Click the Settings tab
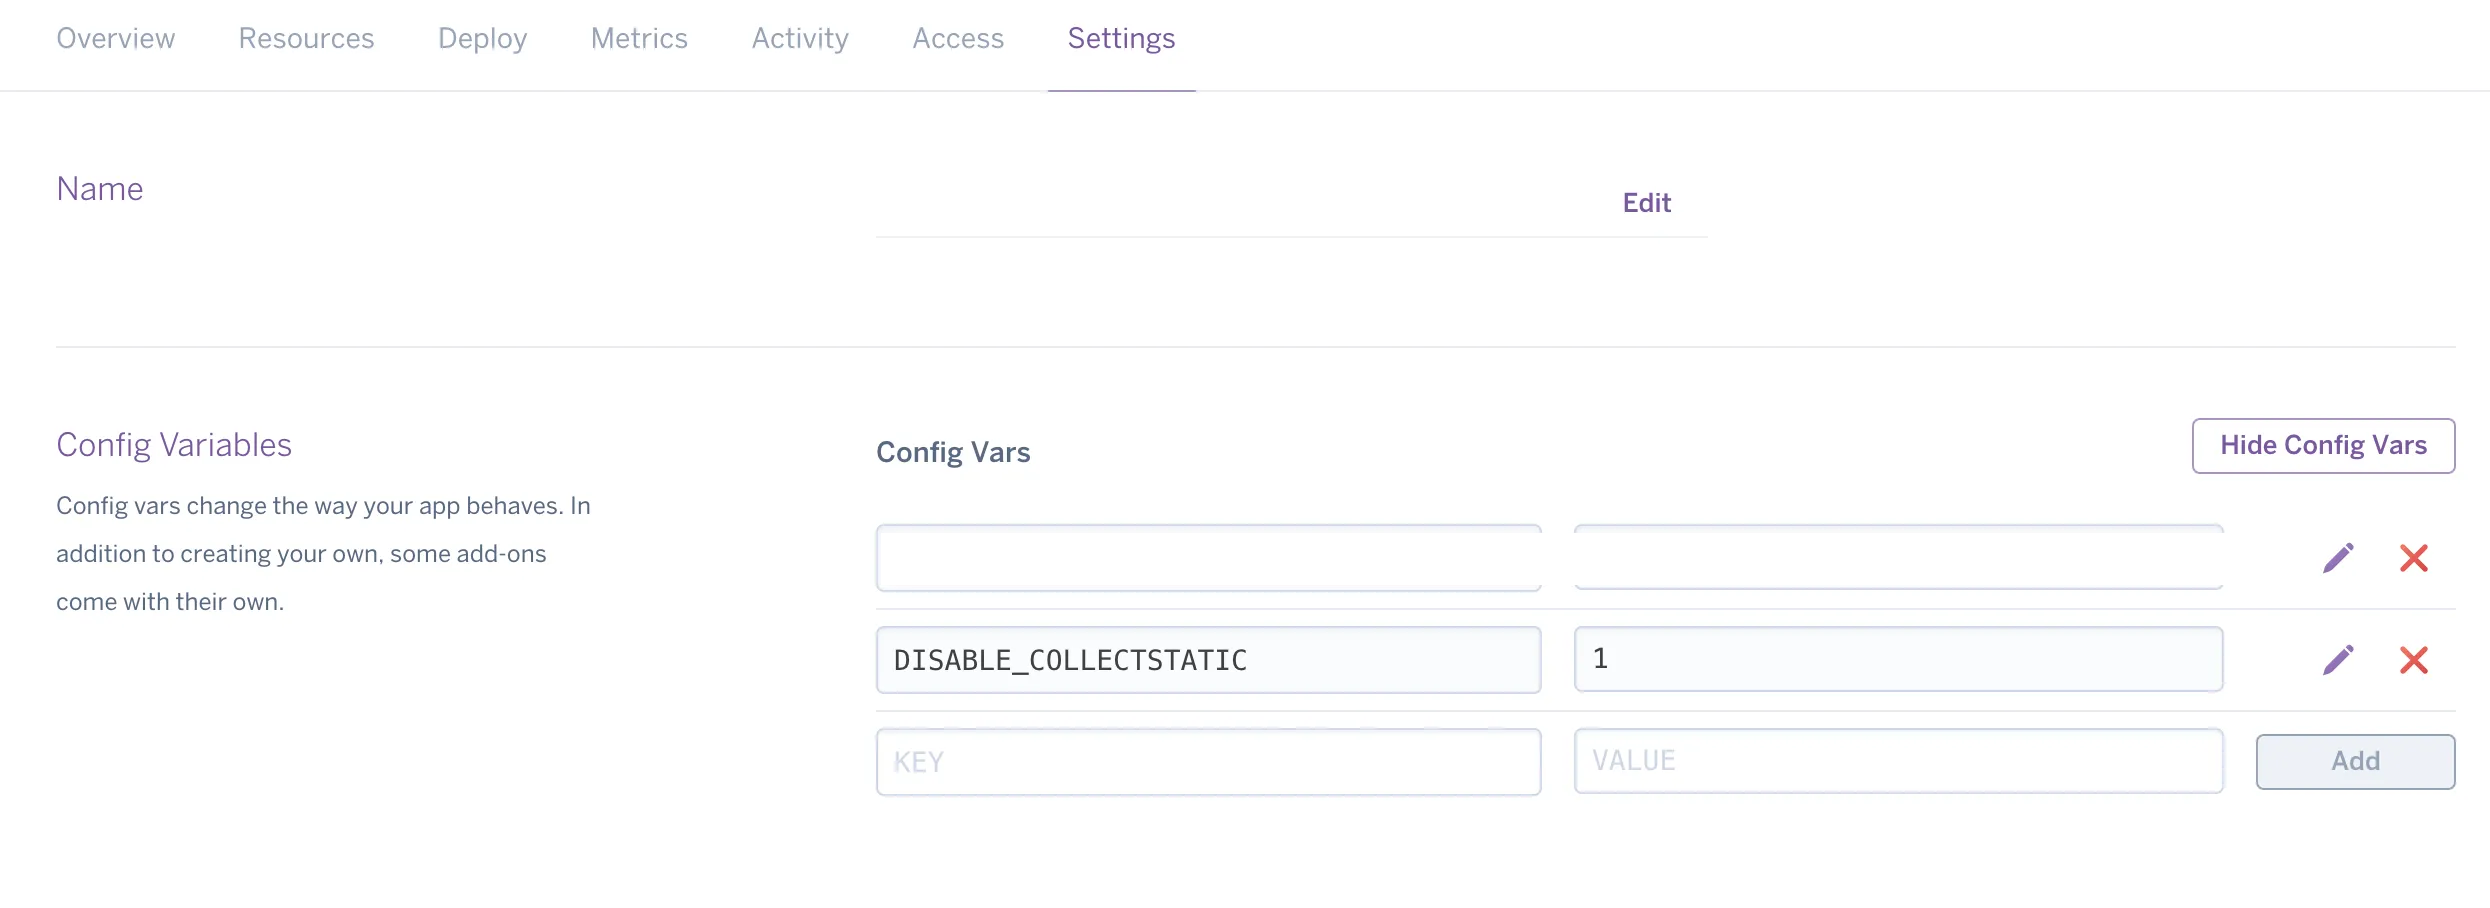The image size is (2490, 908). coord(1121,39)
